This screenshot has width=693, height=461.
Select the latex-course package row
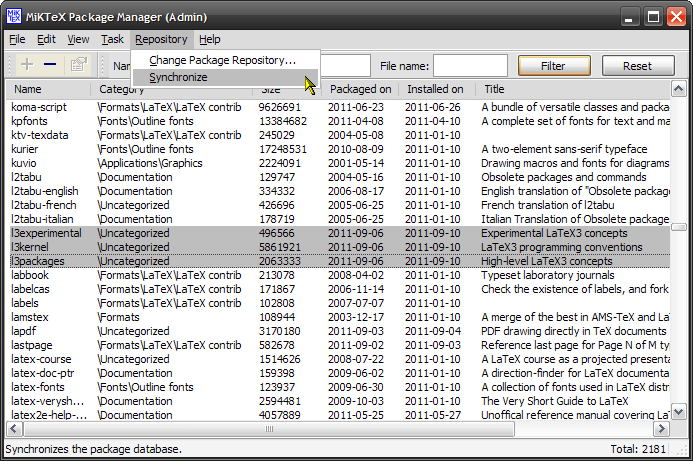tap(339, 359)
